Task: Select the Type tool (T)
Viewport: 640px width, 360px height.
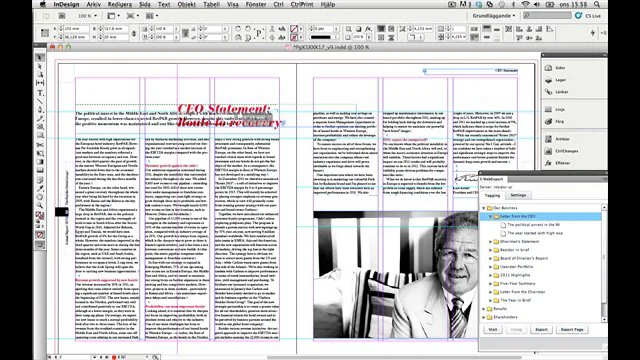Action: [x=40, y=93]
